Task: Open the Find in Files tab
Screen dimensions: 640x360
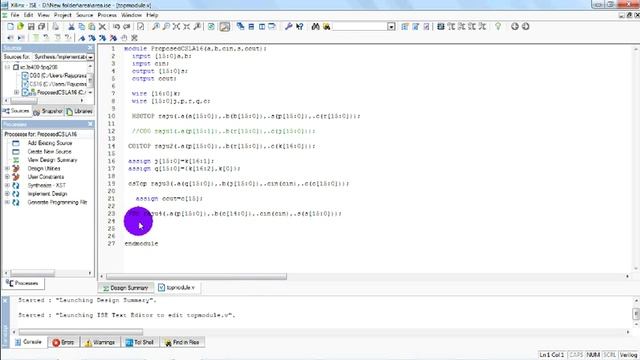Action: (182, 342)
